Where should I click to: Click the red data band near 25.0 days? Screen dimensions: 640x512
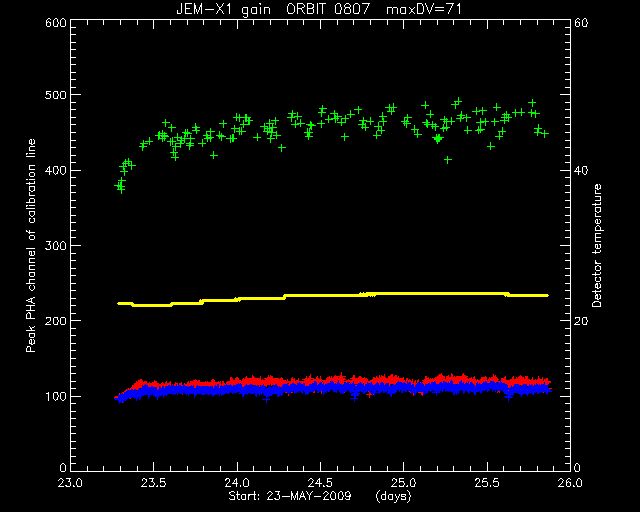[x=404, y=380]
